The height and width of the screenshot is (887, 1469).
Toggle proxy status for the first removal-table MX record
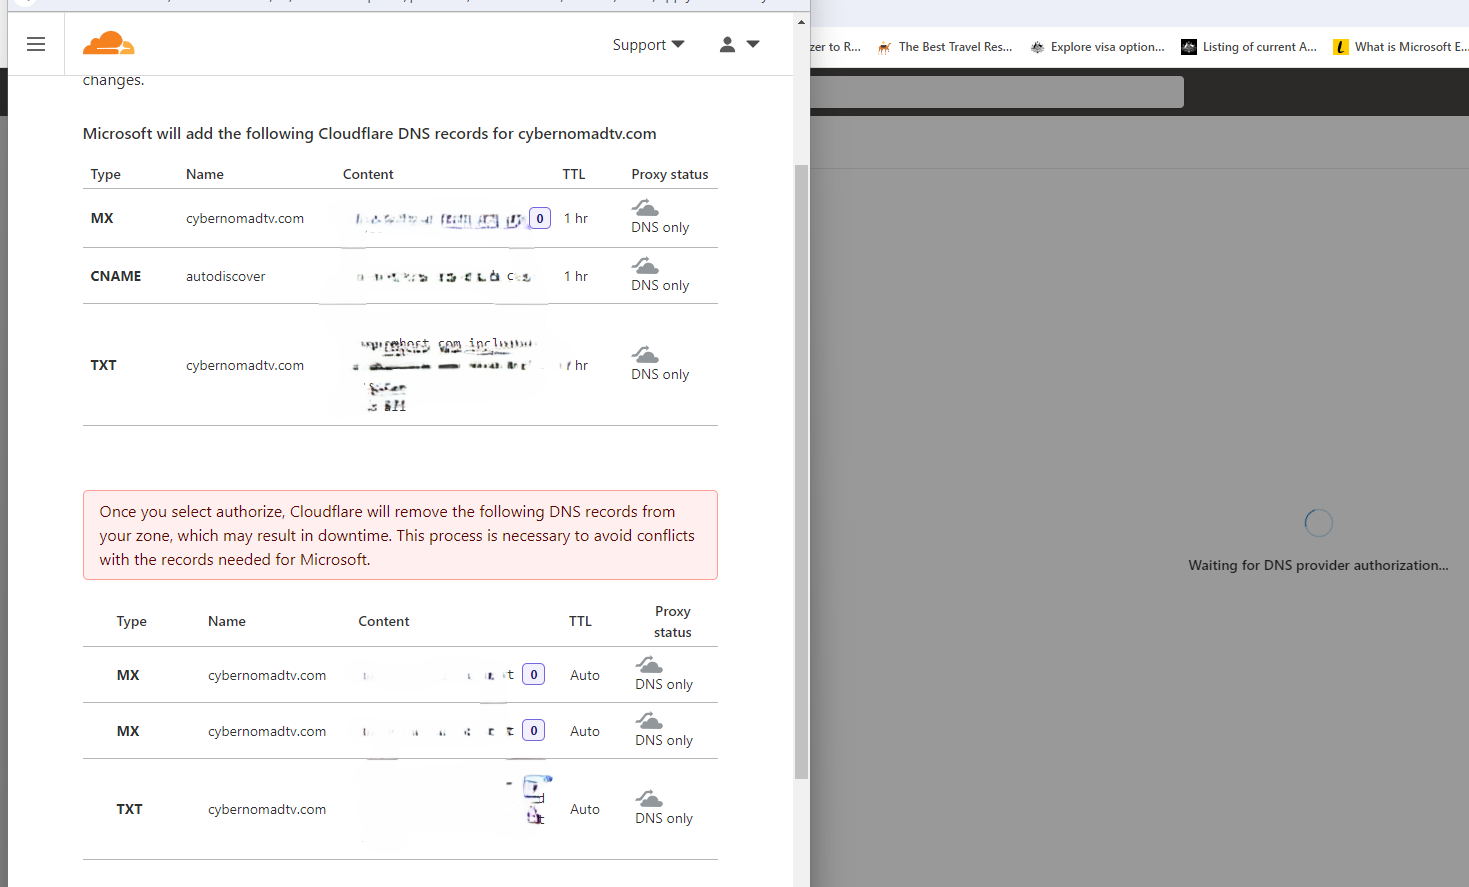[648, 663]
